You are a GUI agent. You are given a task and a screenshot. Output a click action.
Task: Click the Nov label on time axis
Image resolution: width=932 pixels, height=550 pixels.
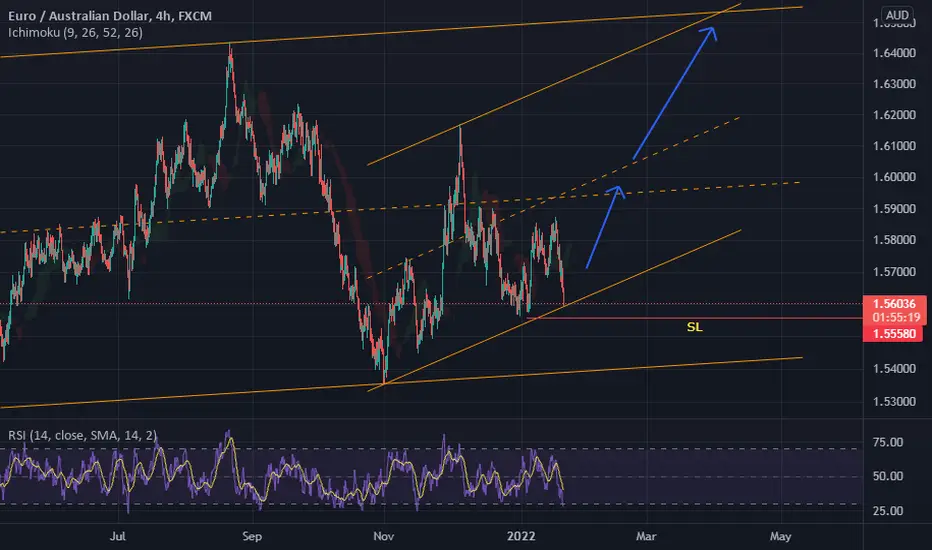pos(383,536)
